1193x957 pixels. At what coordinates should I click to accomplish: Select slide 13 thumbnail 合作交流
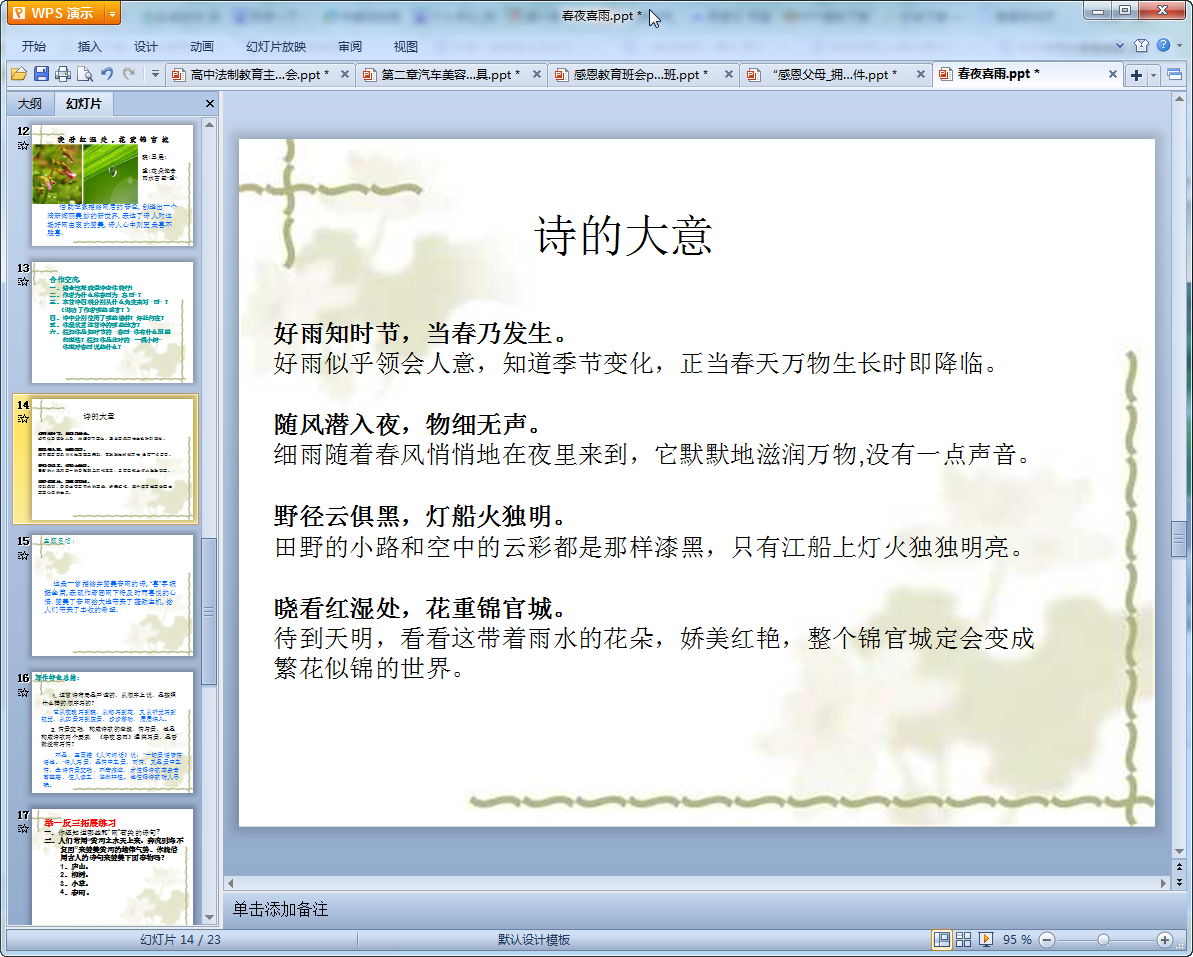(112, 322)
